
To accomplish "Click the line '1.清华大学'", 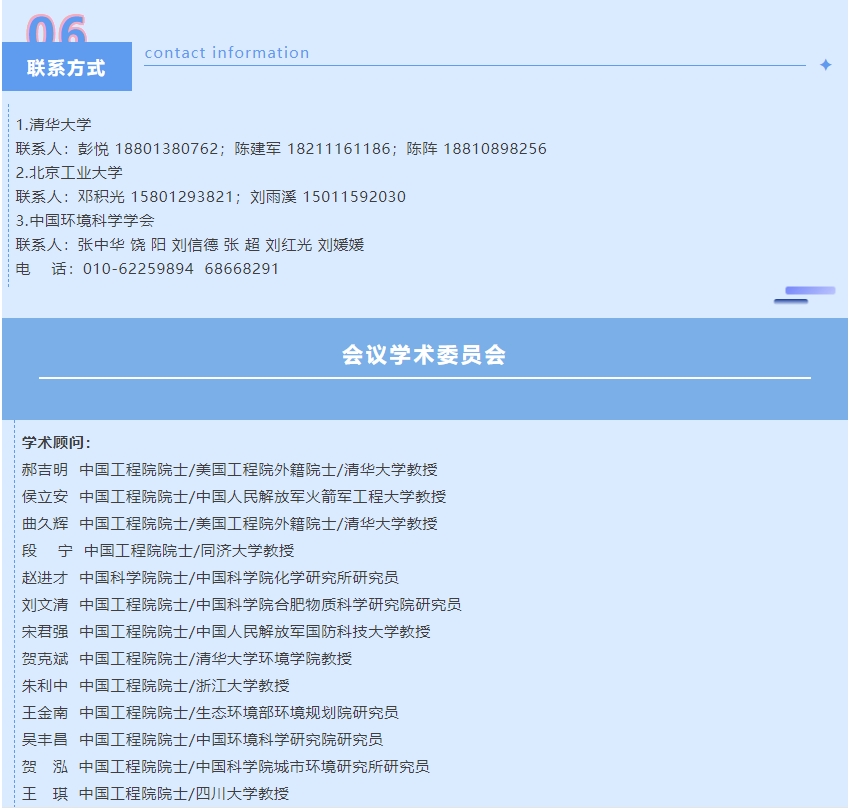I will [54, 125].
